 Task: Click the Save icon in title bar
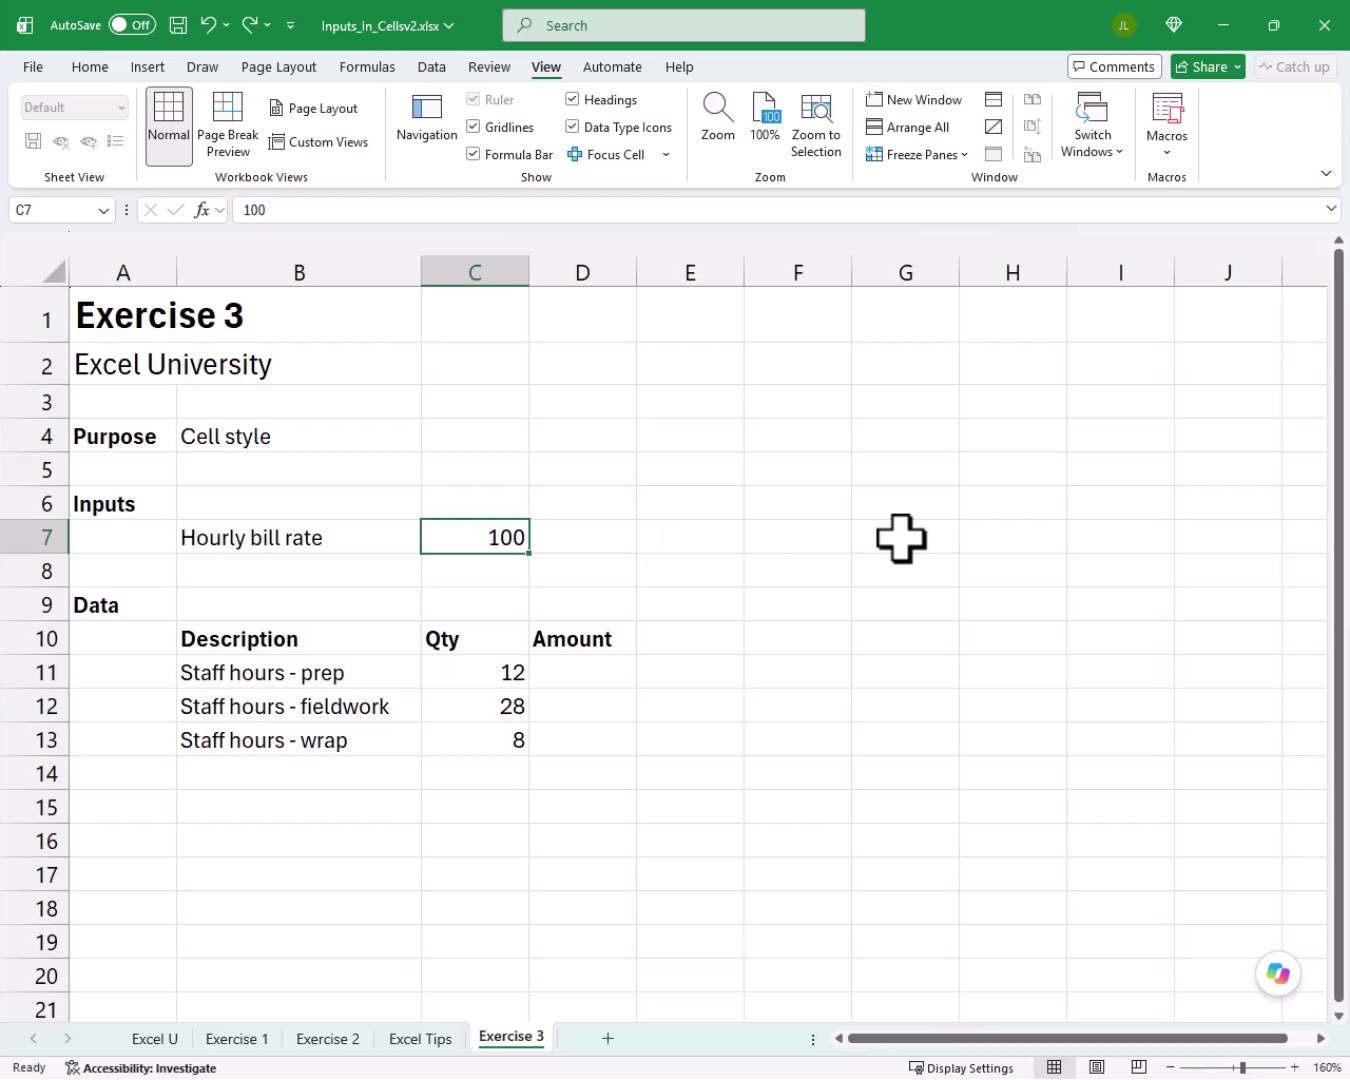pos(178,25)
